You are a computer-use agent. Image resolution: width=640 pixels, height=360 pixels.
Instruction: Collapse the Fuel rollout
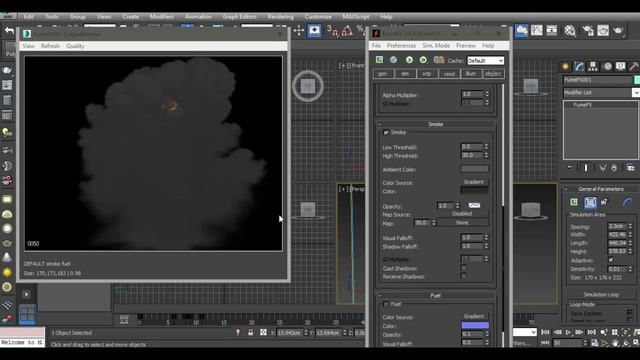(435, 295)
